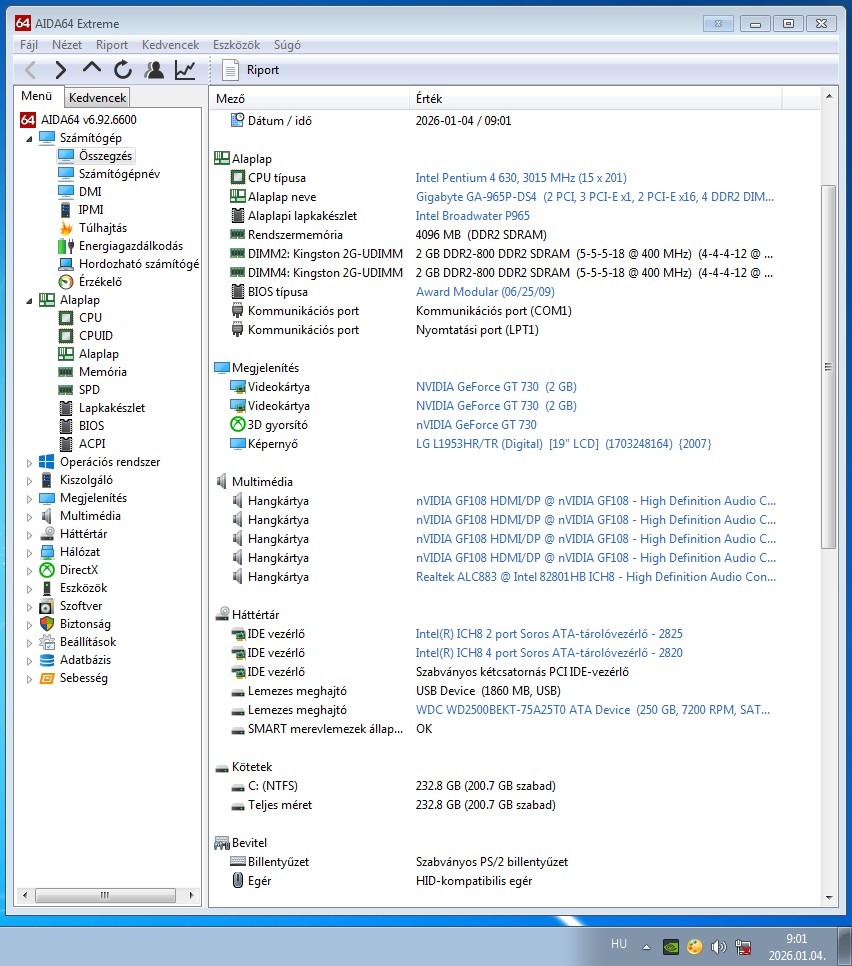Viewport: 852px width, 966px height.
Task: Click the volume speaker tray icon
Action: click(718, 946)
